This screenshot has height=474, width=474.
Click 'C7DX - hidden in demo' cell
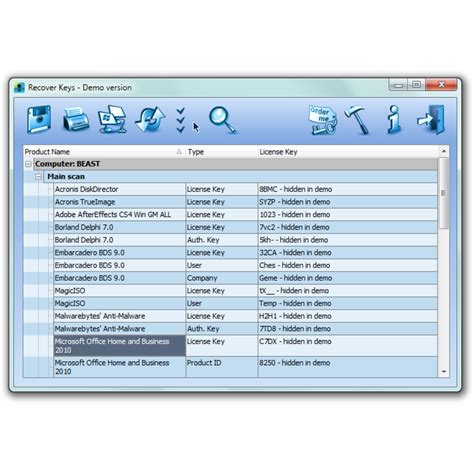coord(348,346)
